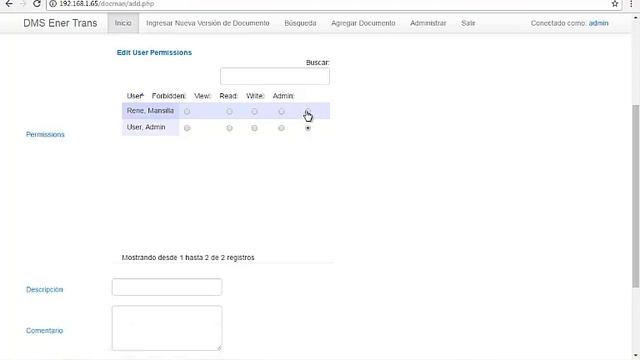The image size is (640, 360).
Task: Select the User, Admin name cell
Action: click(150, 127)
